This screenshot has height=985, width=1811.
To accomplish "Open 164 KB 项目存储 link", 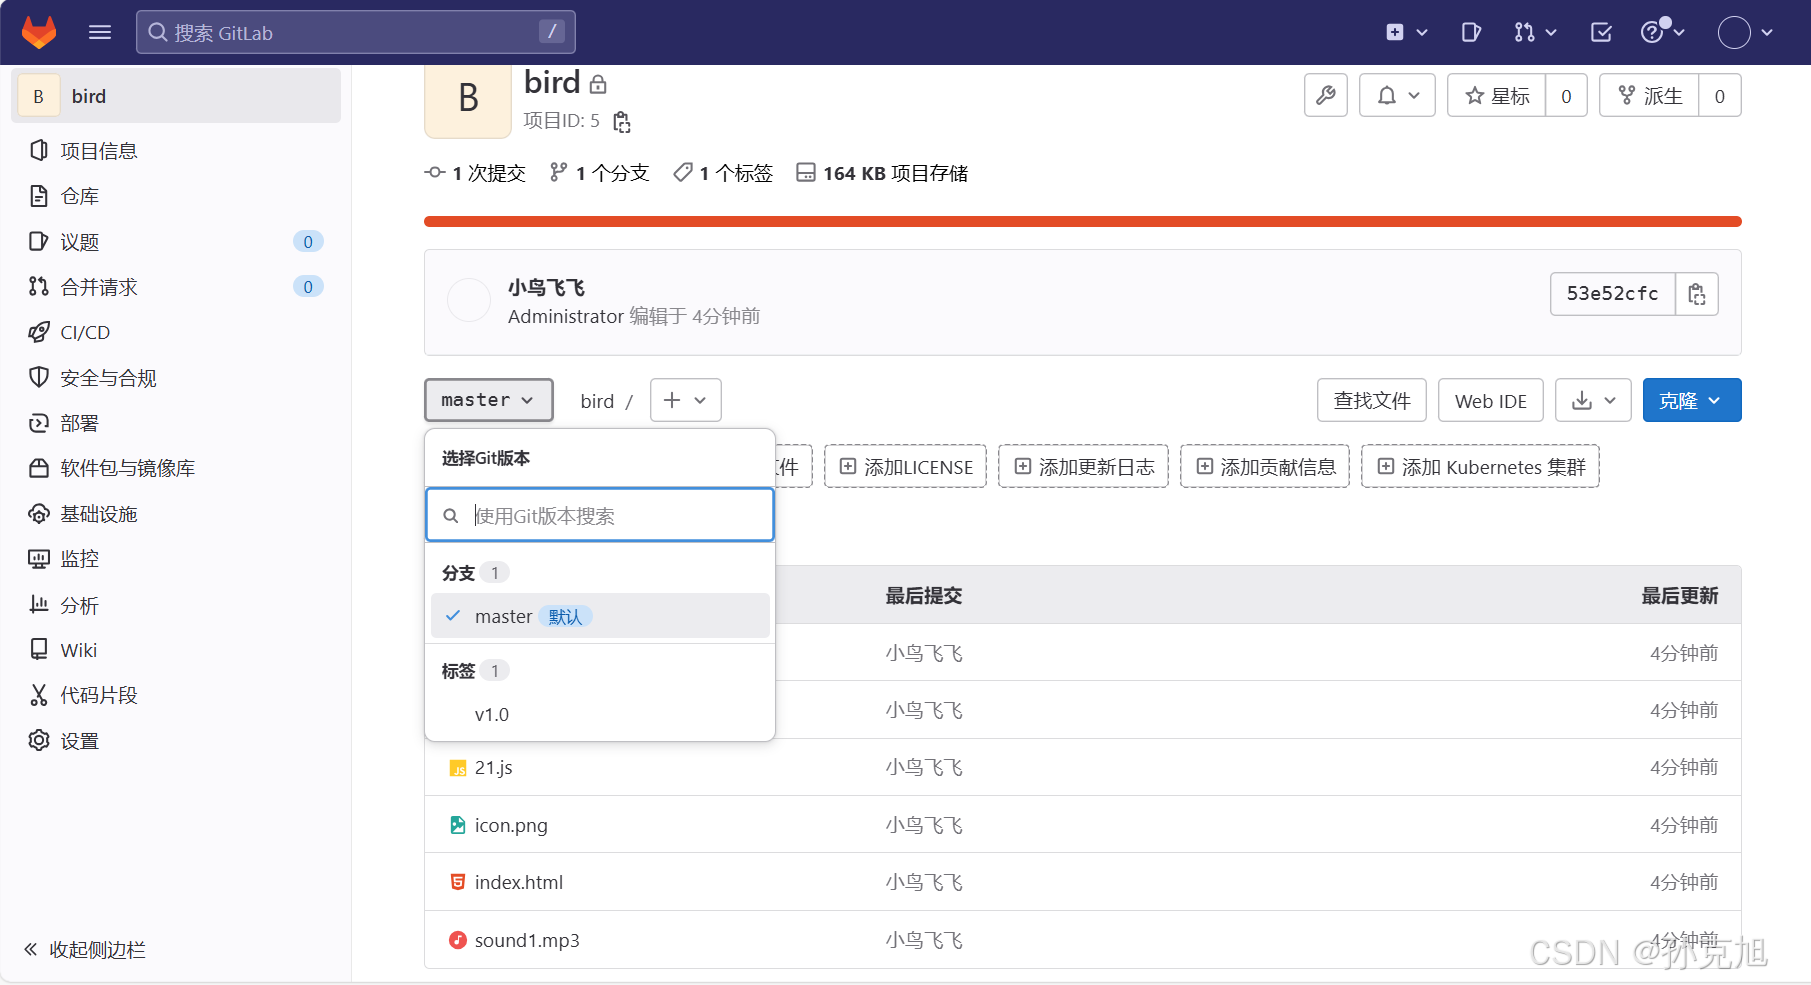I will coord(882,173).
